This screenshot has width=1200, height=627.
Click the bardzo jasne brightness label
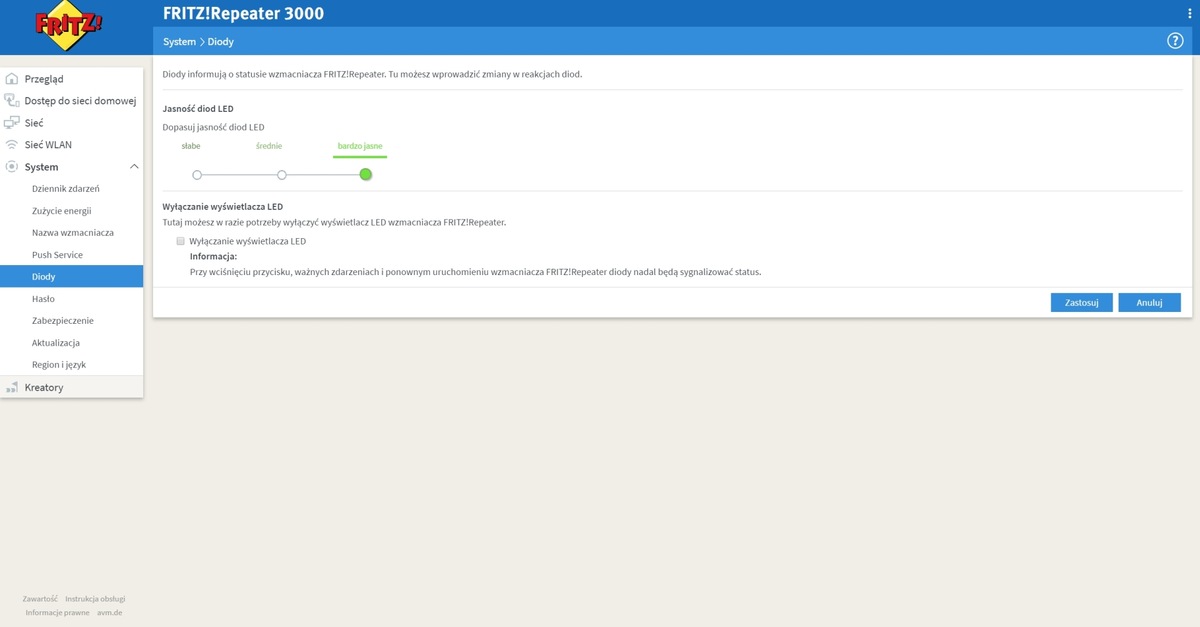click(x=360, y=146)
